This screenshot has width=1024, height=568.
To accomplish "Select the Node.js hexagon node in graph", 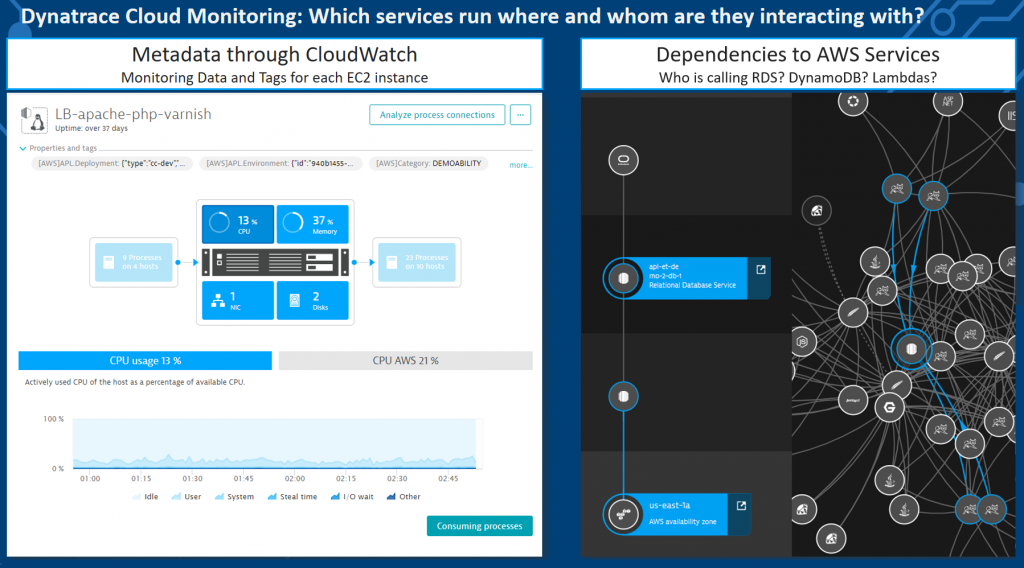I will (803, 341).
